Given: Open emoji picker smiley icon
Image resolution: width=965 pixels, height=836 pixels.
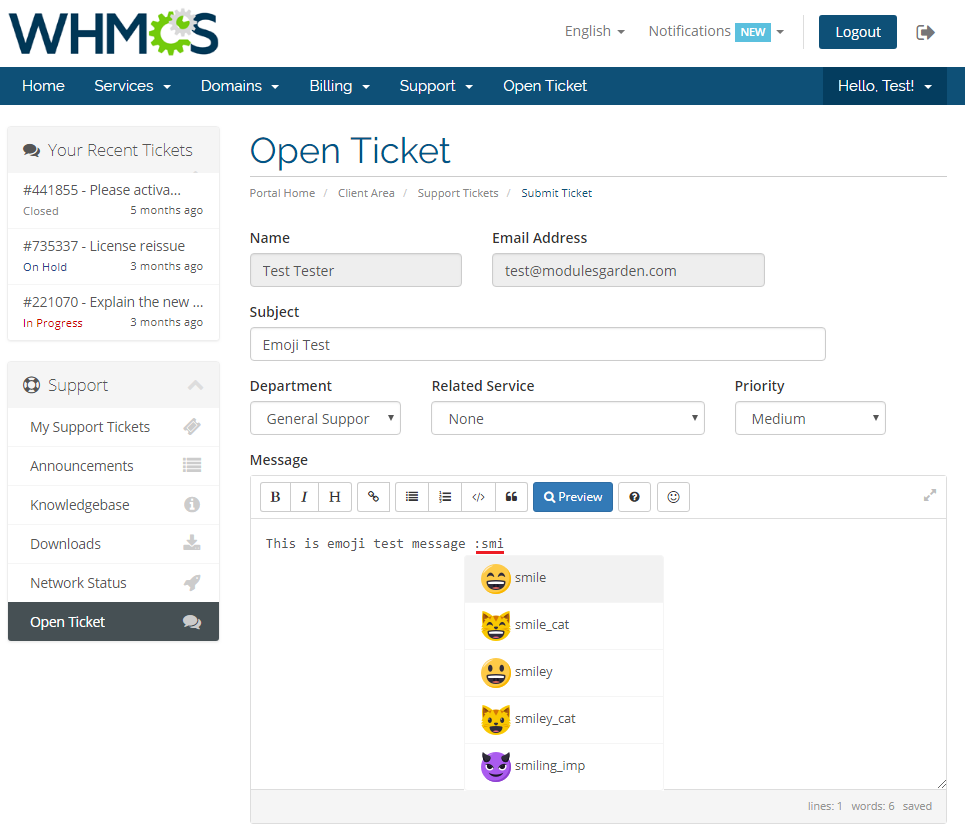Looking at the screenshot, I should [673, 497].
